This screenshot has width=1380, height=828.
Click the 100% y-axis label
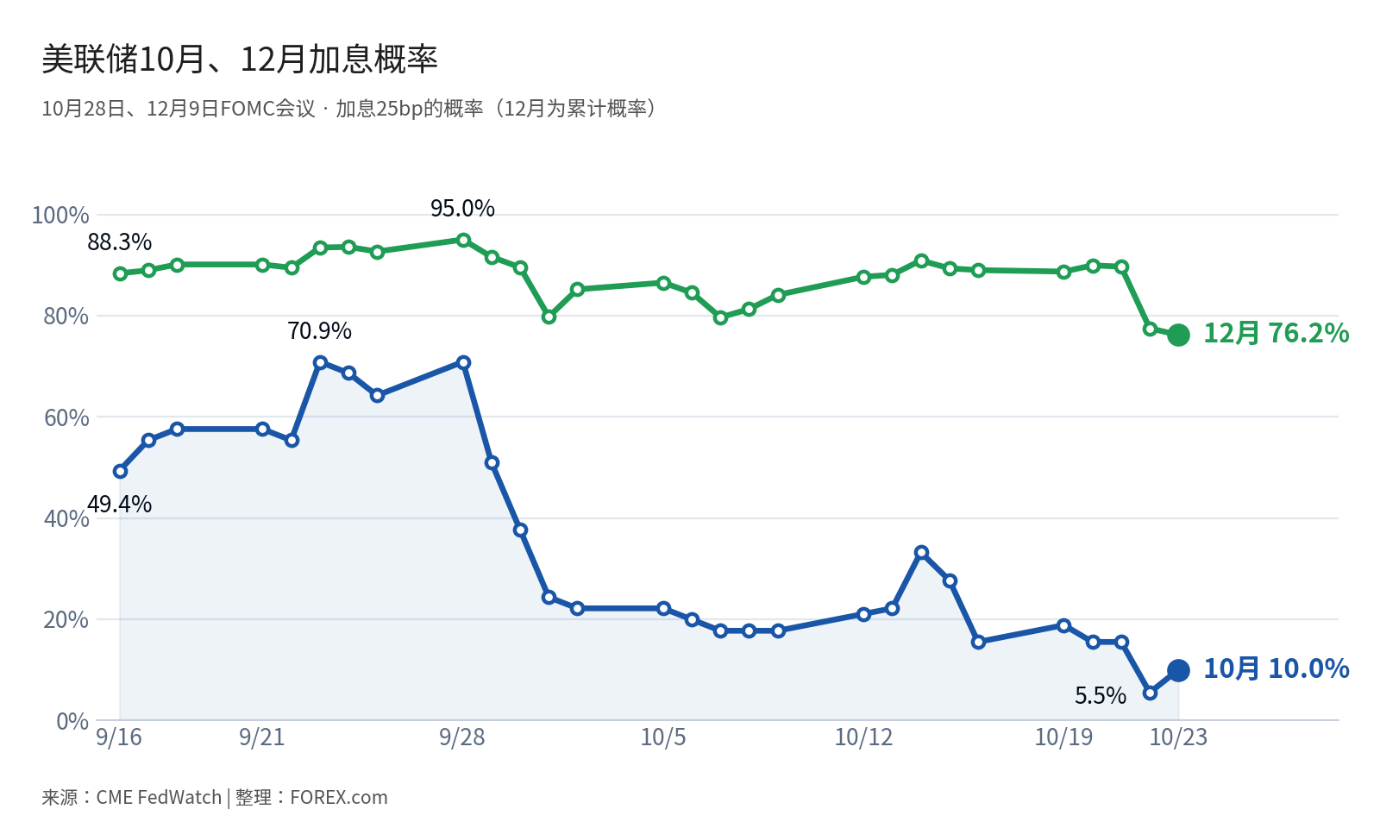click(60, 215)
